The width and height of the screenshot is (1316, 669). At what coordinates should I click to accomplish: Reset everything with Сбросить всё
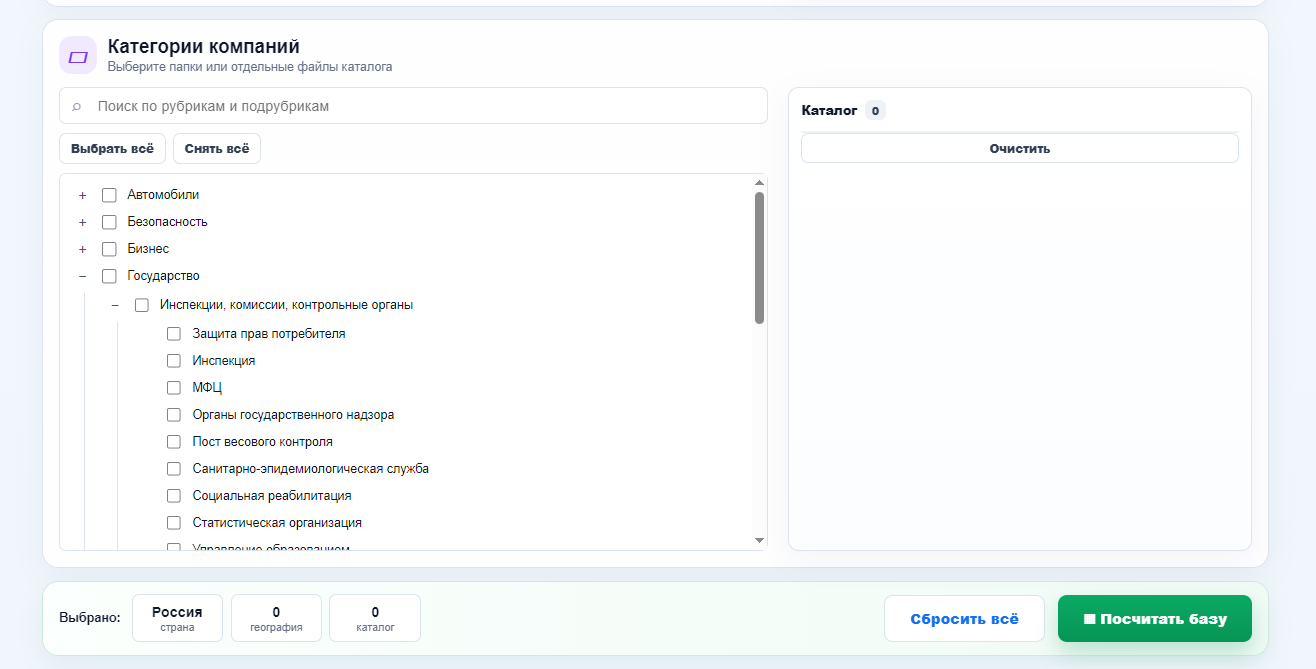(964, 619)
